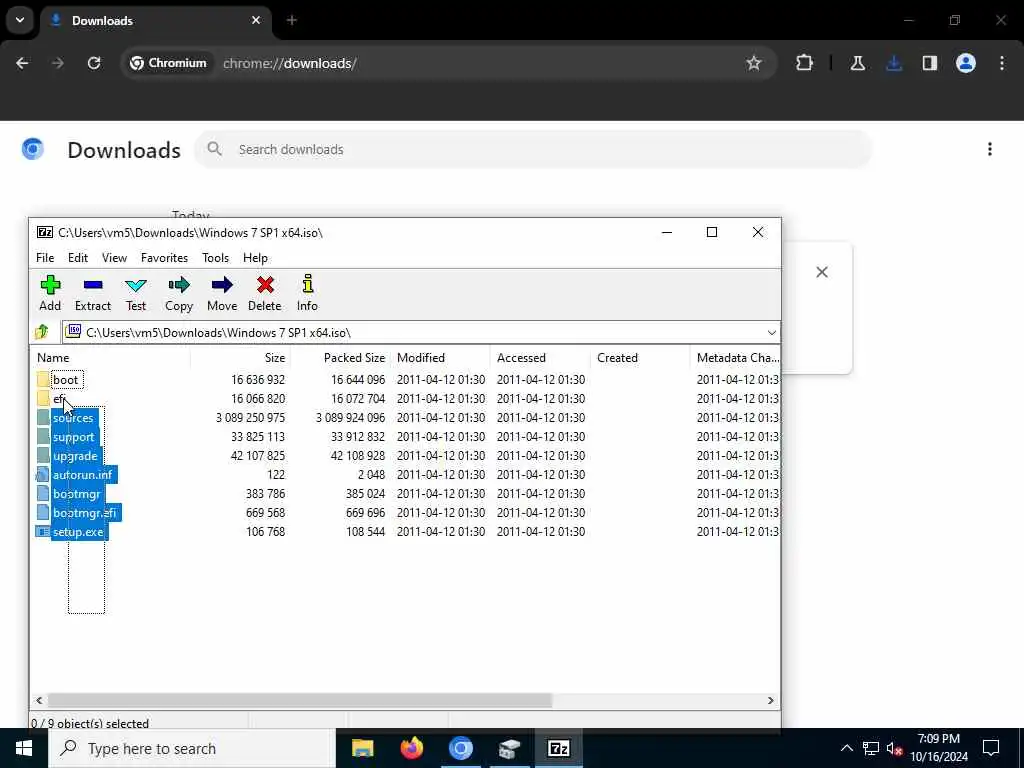Open the notification center icon
This screenshot has width=1024, height=768.
pyautogui.click(x=991, y=748)
